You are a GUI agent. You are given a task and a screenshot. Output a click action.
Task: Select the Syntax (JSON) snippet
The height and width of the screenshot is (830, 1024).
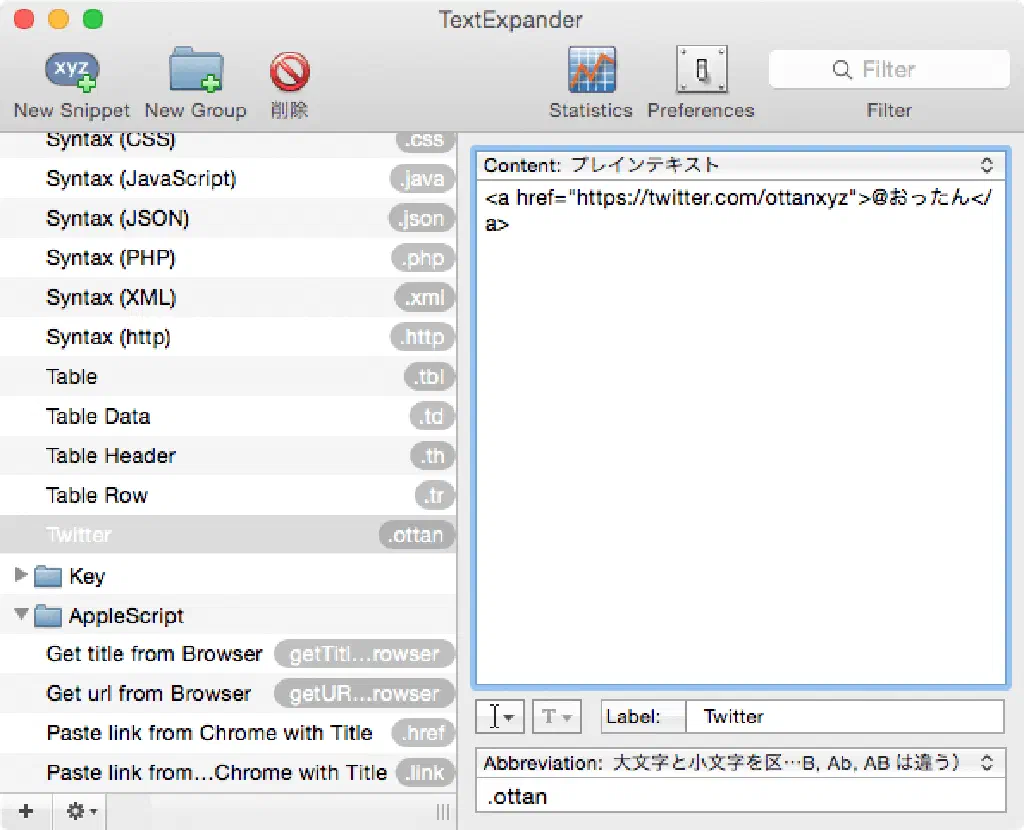tap(117, 218)
